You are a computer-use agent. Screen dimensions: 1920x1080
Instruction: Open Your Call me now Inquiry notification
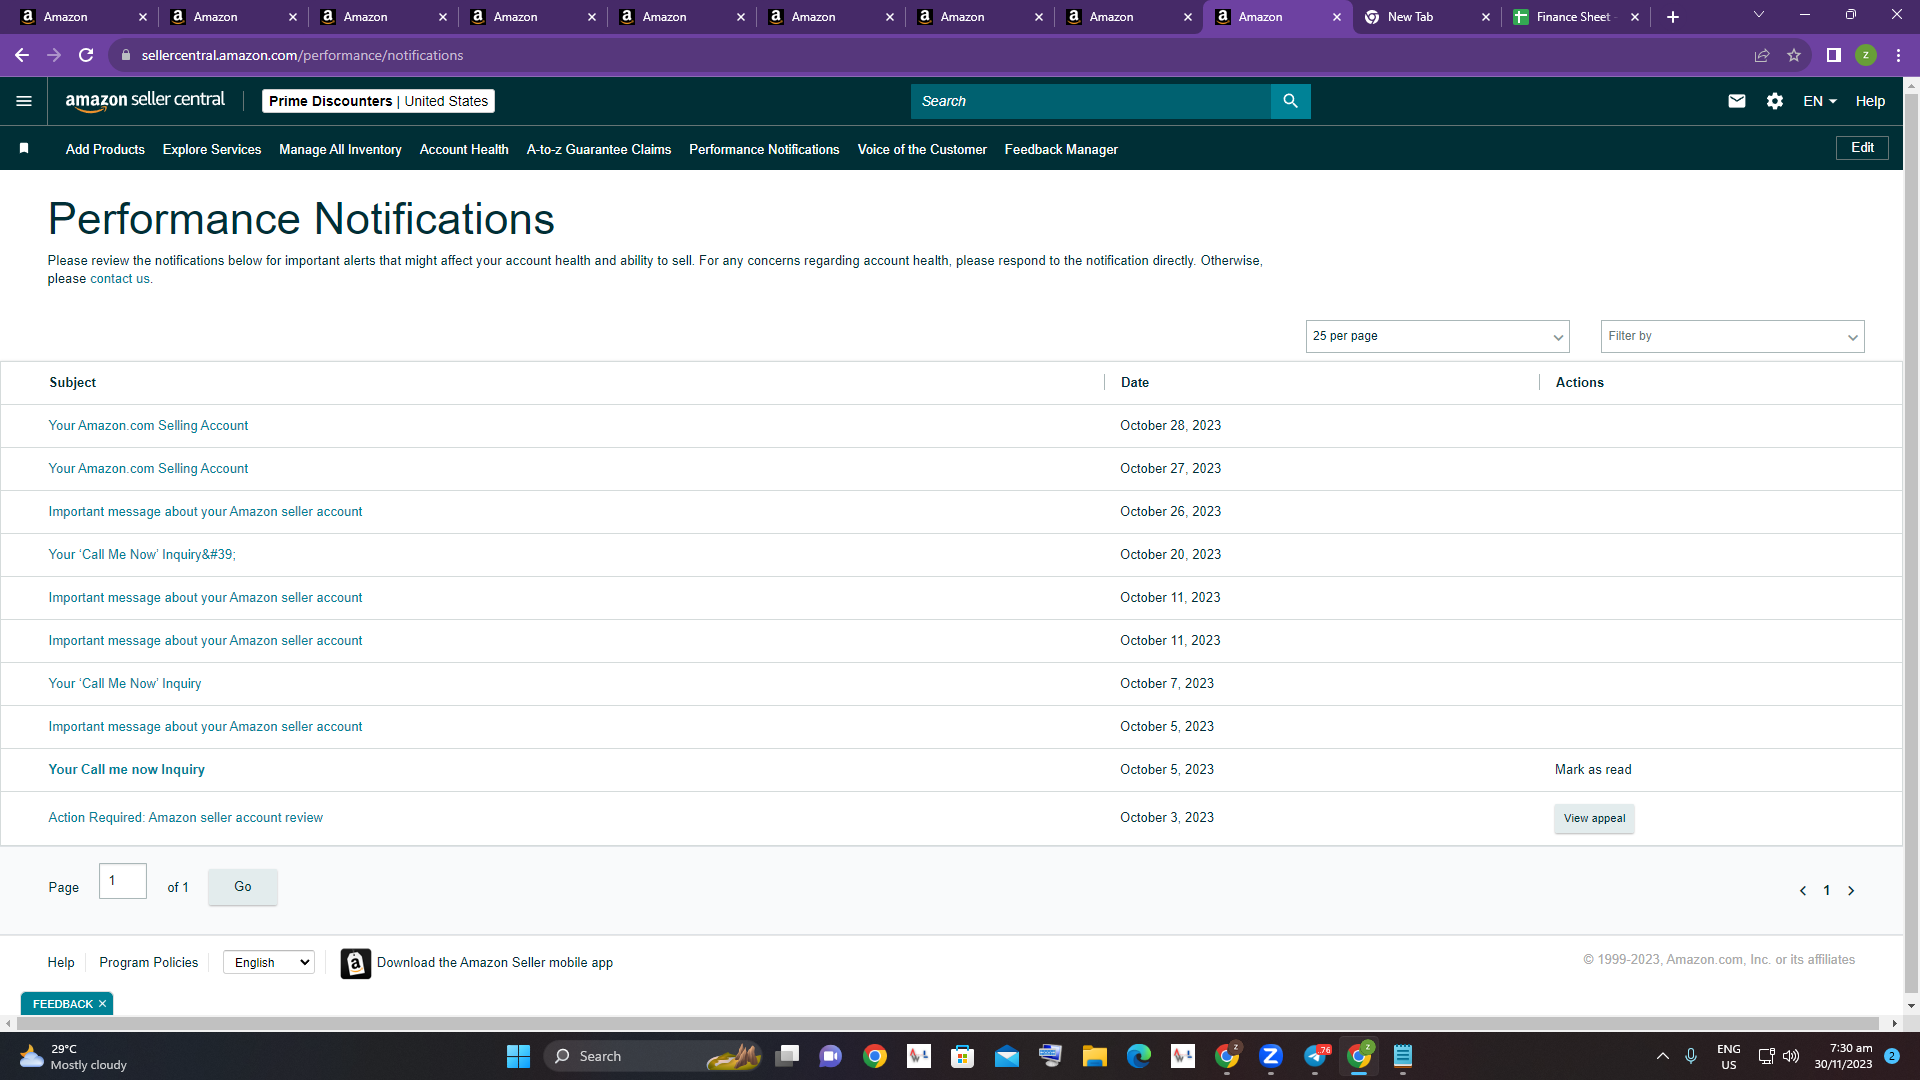tap(126, 769)
